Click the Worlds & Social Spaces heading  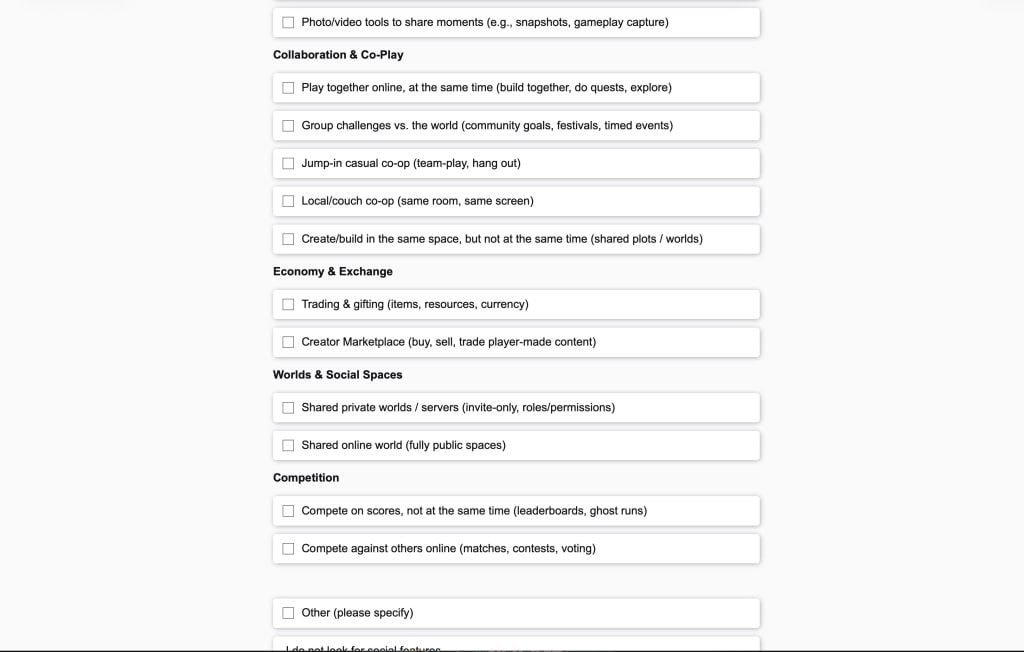point(337,375)
